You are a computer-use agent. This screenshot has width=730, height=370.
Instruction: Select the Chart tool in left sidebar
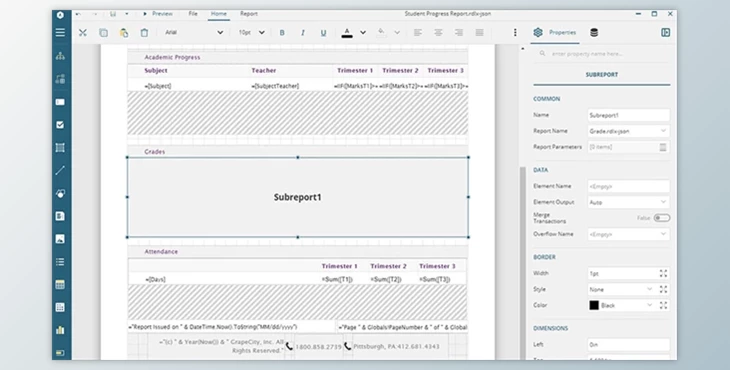point(60,330)
